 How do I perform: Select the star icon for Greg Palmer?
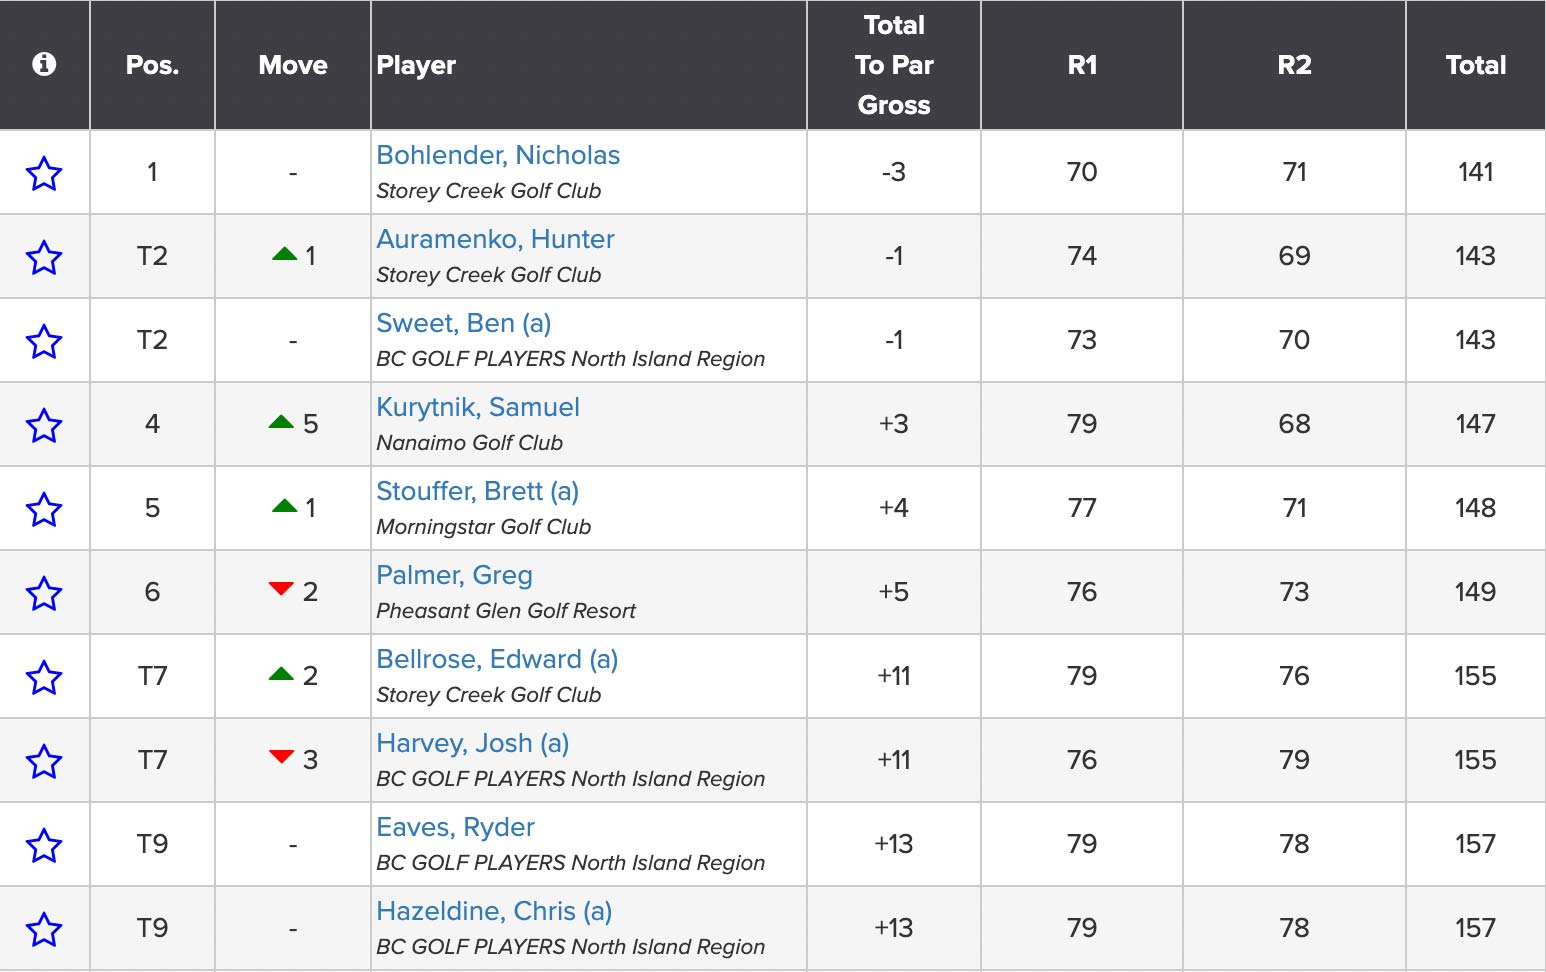tap(44, 593)
